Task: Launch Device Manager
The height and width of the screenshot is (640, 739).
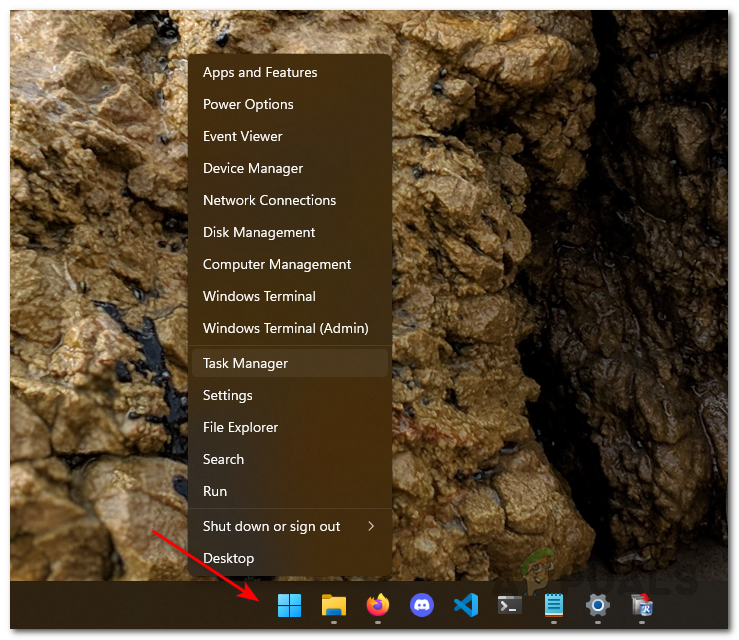Action: [x=252, y=168]
